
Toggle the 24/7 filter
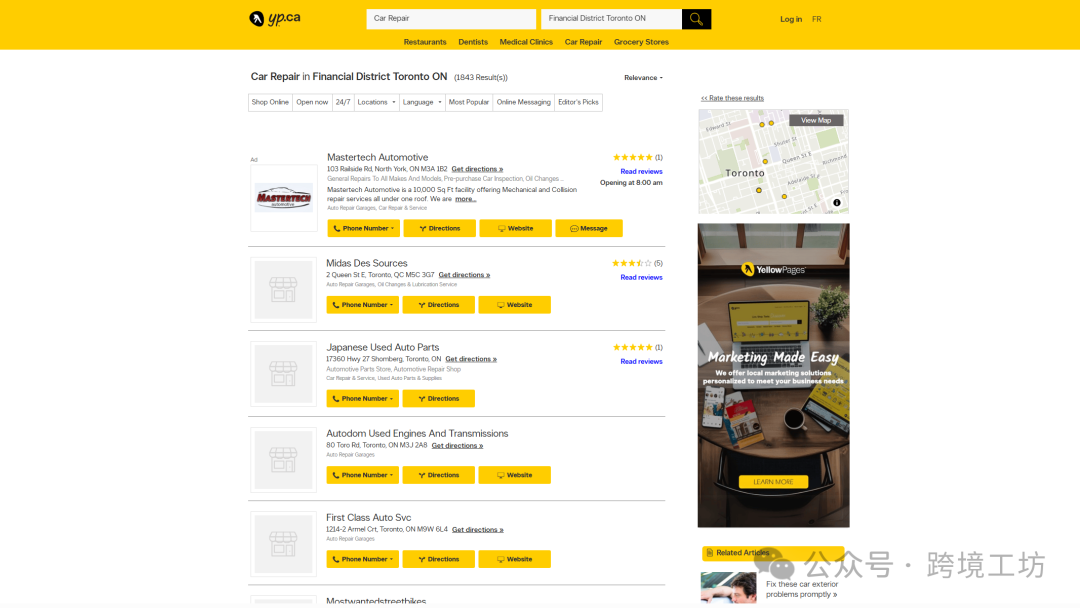coord(343,102)
